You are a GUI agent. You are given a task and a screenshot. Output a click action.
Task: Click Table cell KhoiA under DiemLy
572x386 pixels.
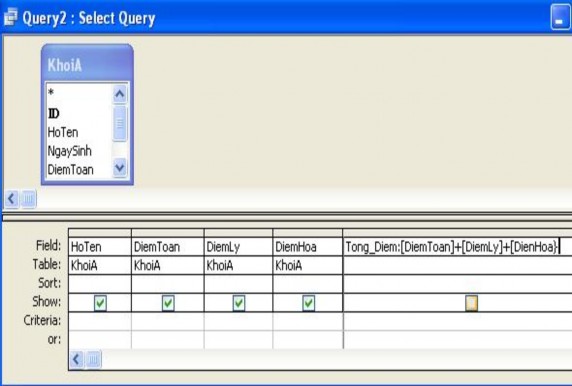239,265
